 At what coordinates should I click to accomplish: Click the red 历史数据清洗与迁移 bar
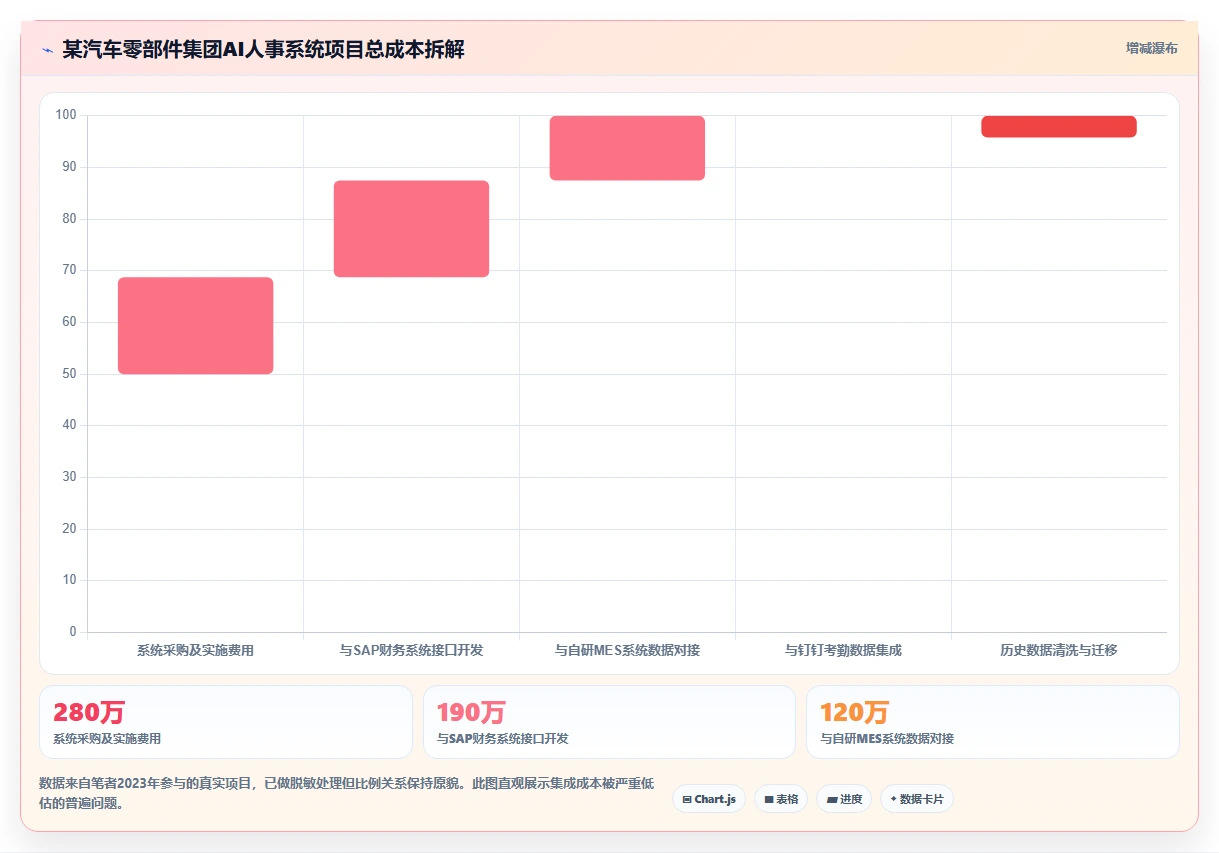1059,127
